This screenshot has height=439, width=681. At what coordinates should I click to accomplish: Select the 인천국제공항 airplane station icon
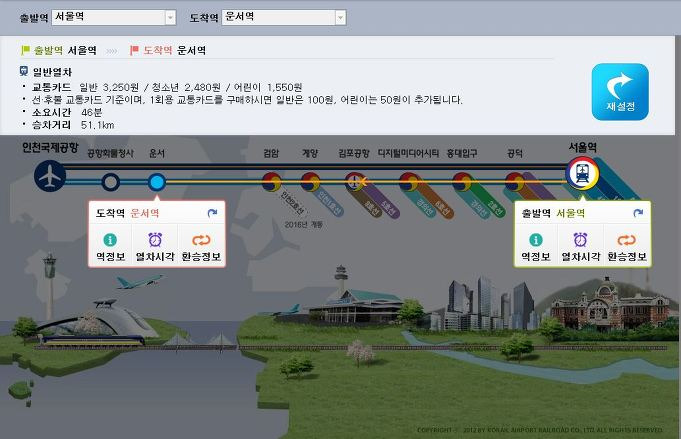point(50,176)
